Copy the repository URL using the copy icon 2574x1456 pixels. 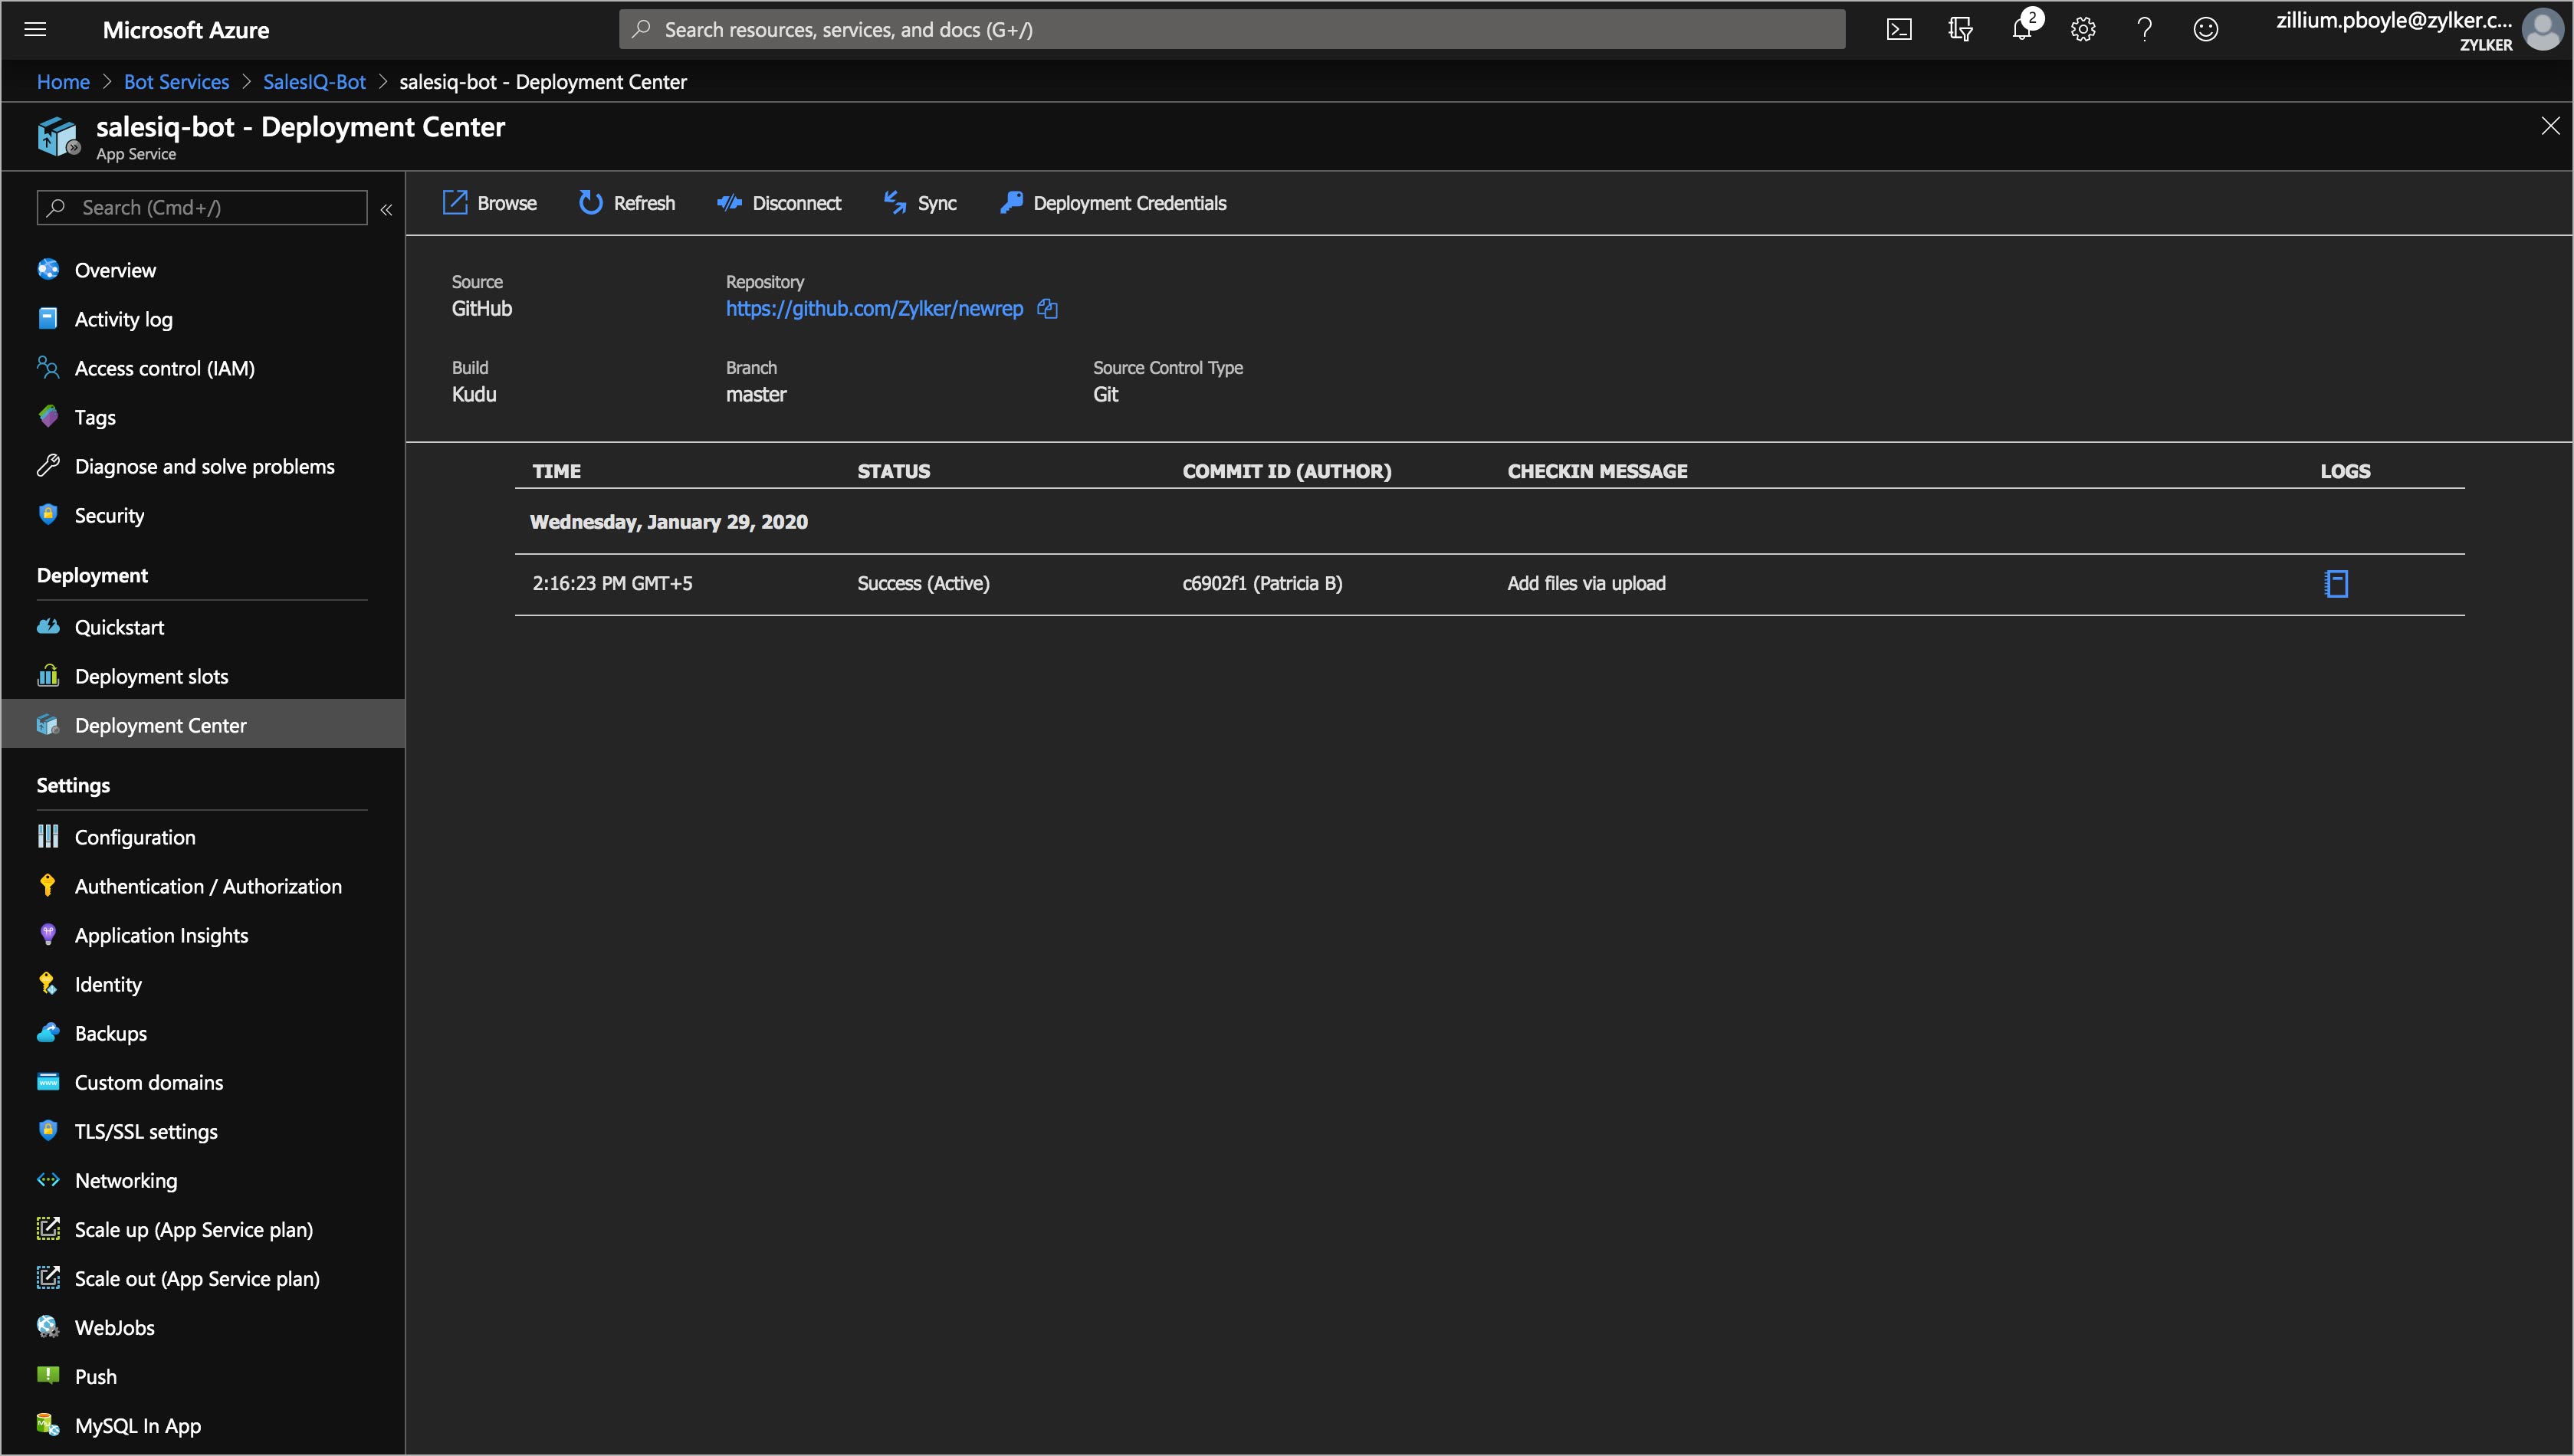(1046, 309)
